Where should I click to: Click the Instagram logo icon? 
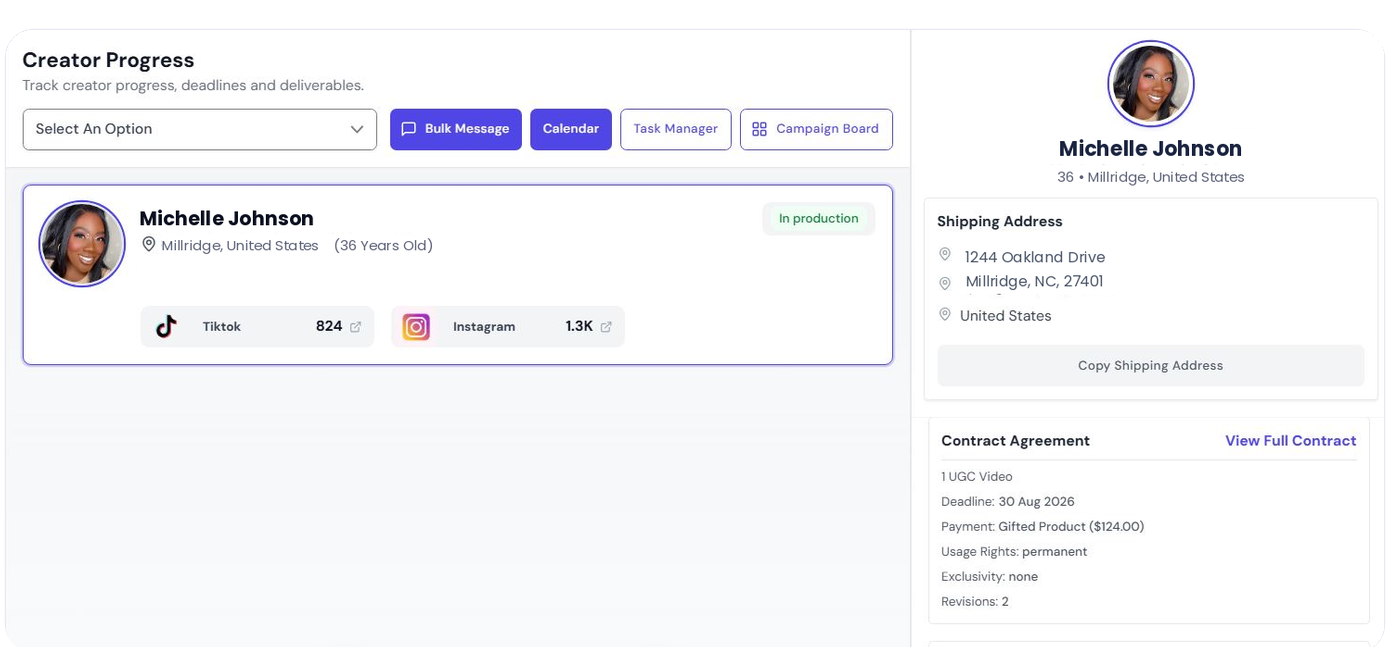(416, 327)
